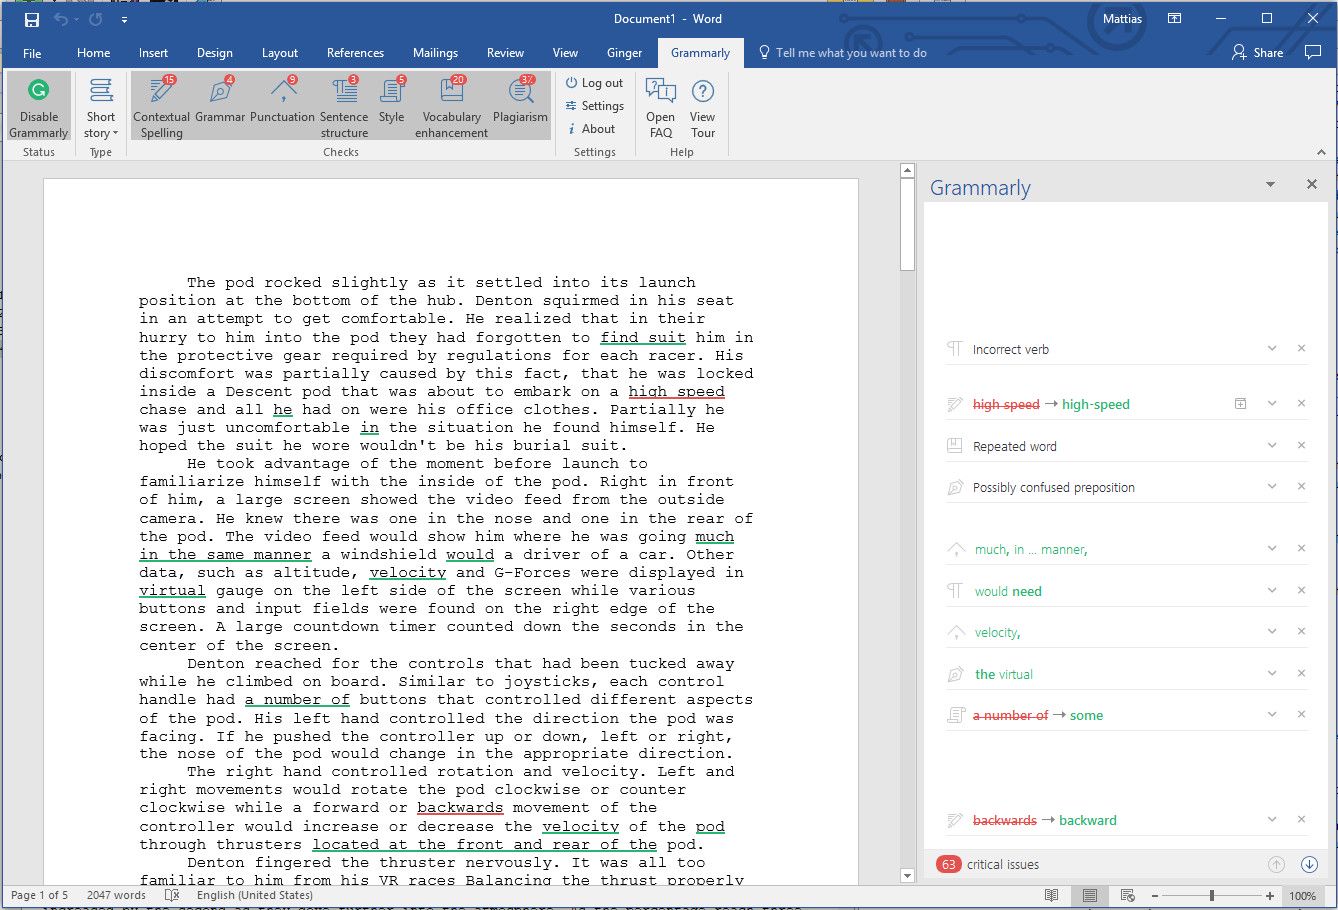This screenshot has height=910, width=1338.
Task: Click the Share button
Action: tap(1258, 53)
